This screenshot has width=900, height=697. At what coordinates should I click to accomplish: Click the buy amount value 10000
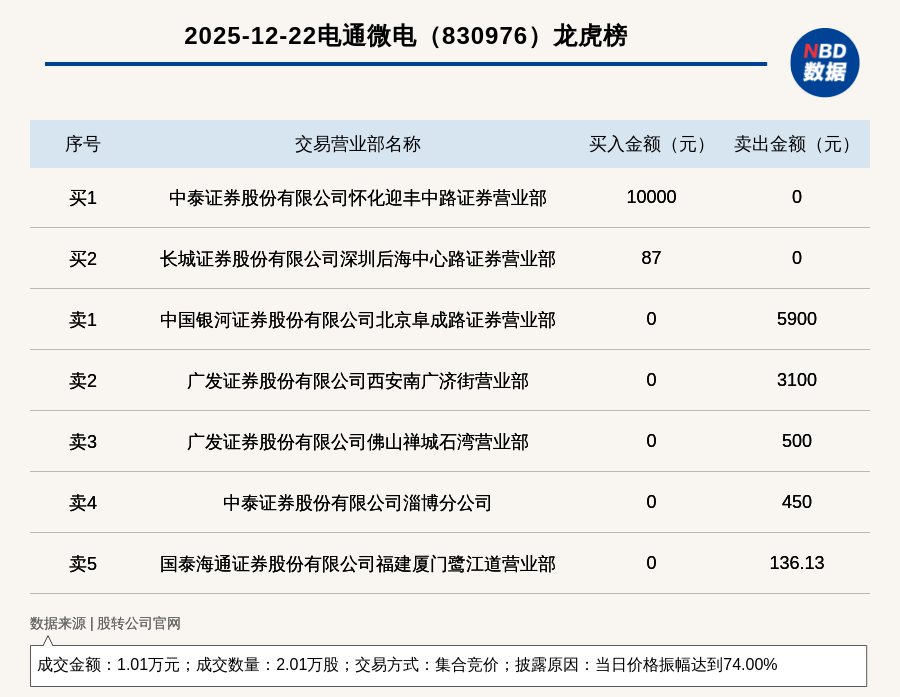651,197
